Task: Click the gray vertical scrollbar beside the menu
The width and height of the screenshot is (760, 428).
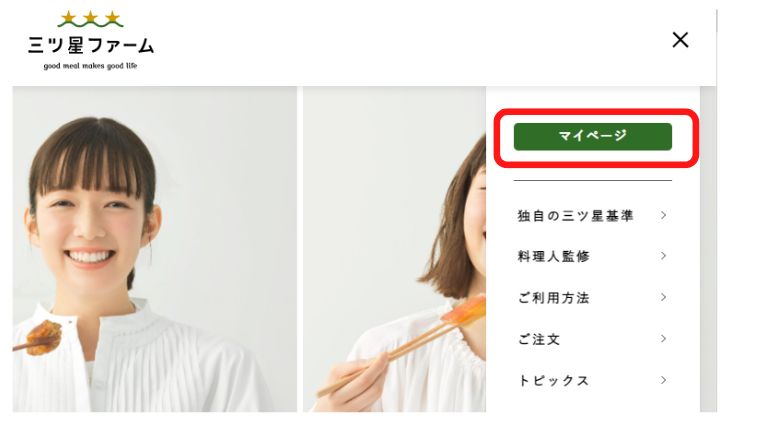Action: pyautogui.click(x=708, y=249)
